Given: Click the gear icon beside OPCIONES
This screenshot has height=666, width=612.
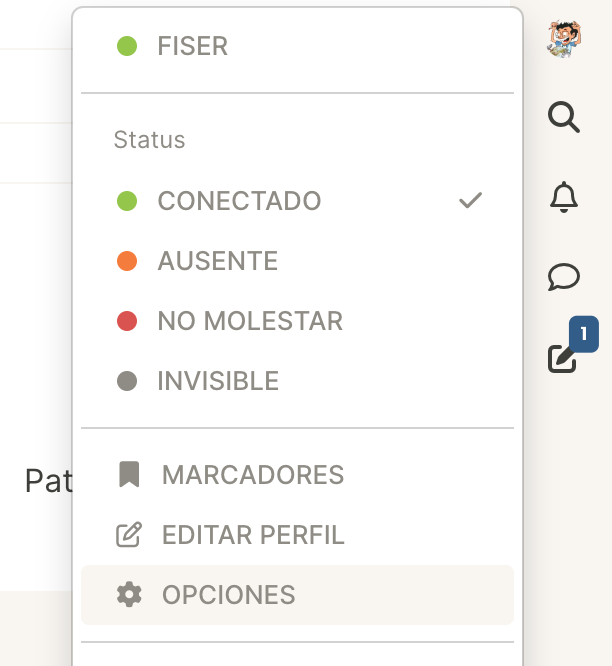Looking at the screenshot, I should (129, 595).
